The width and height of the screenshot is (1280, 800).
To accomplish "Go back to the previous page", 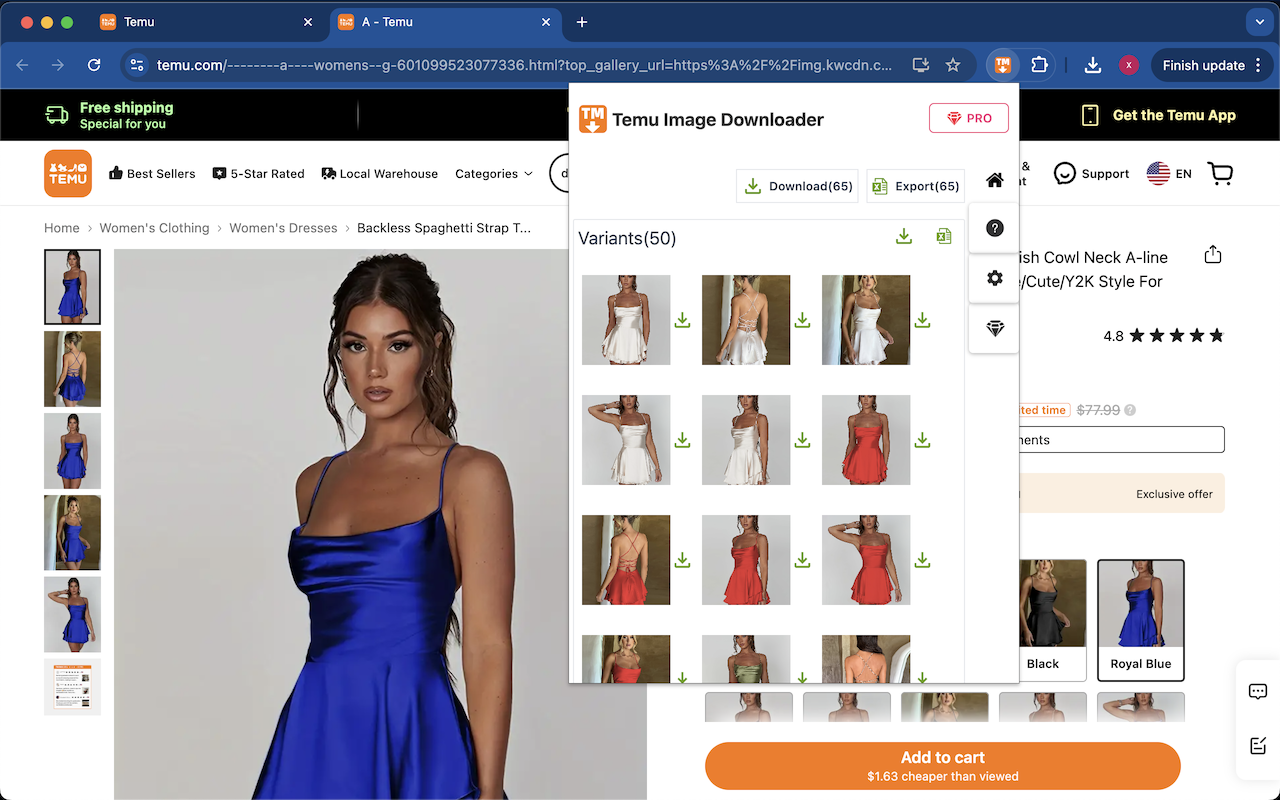I will [22, 65].
